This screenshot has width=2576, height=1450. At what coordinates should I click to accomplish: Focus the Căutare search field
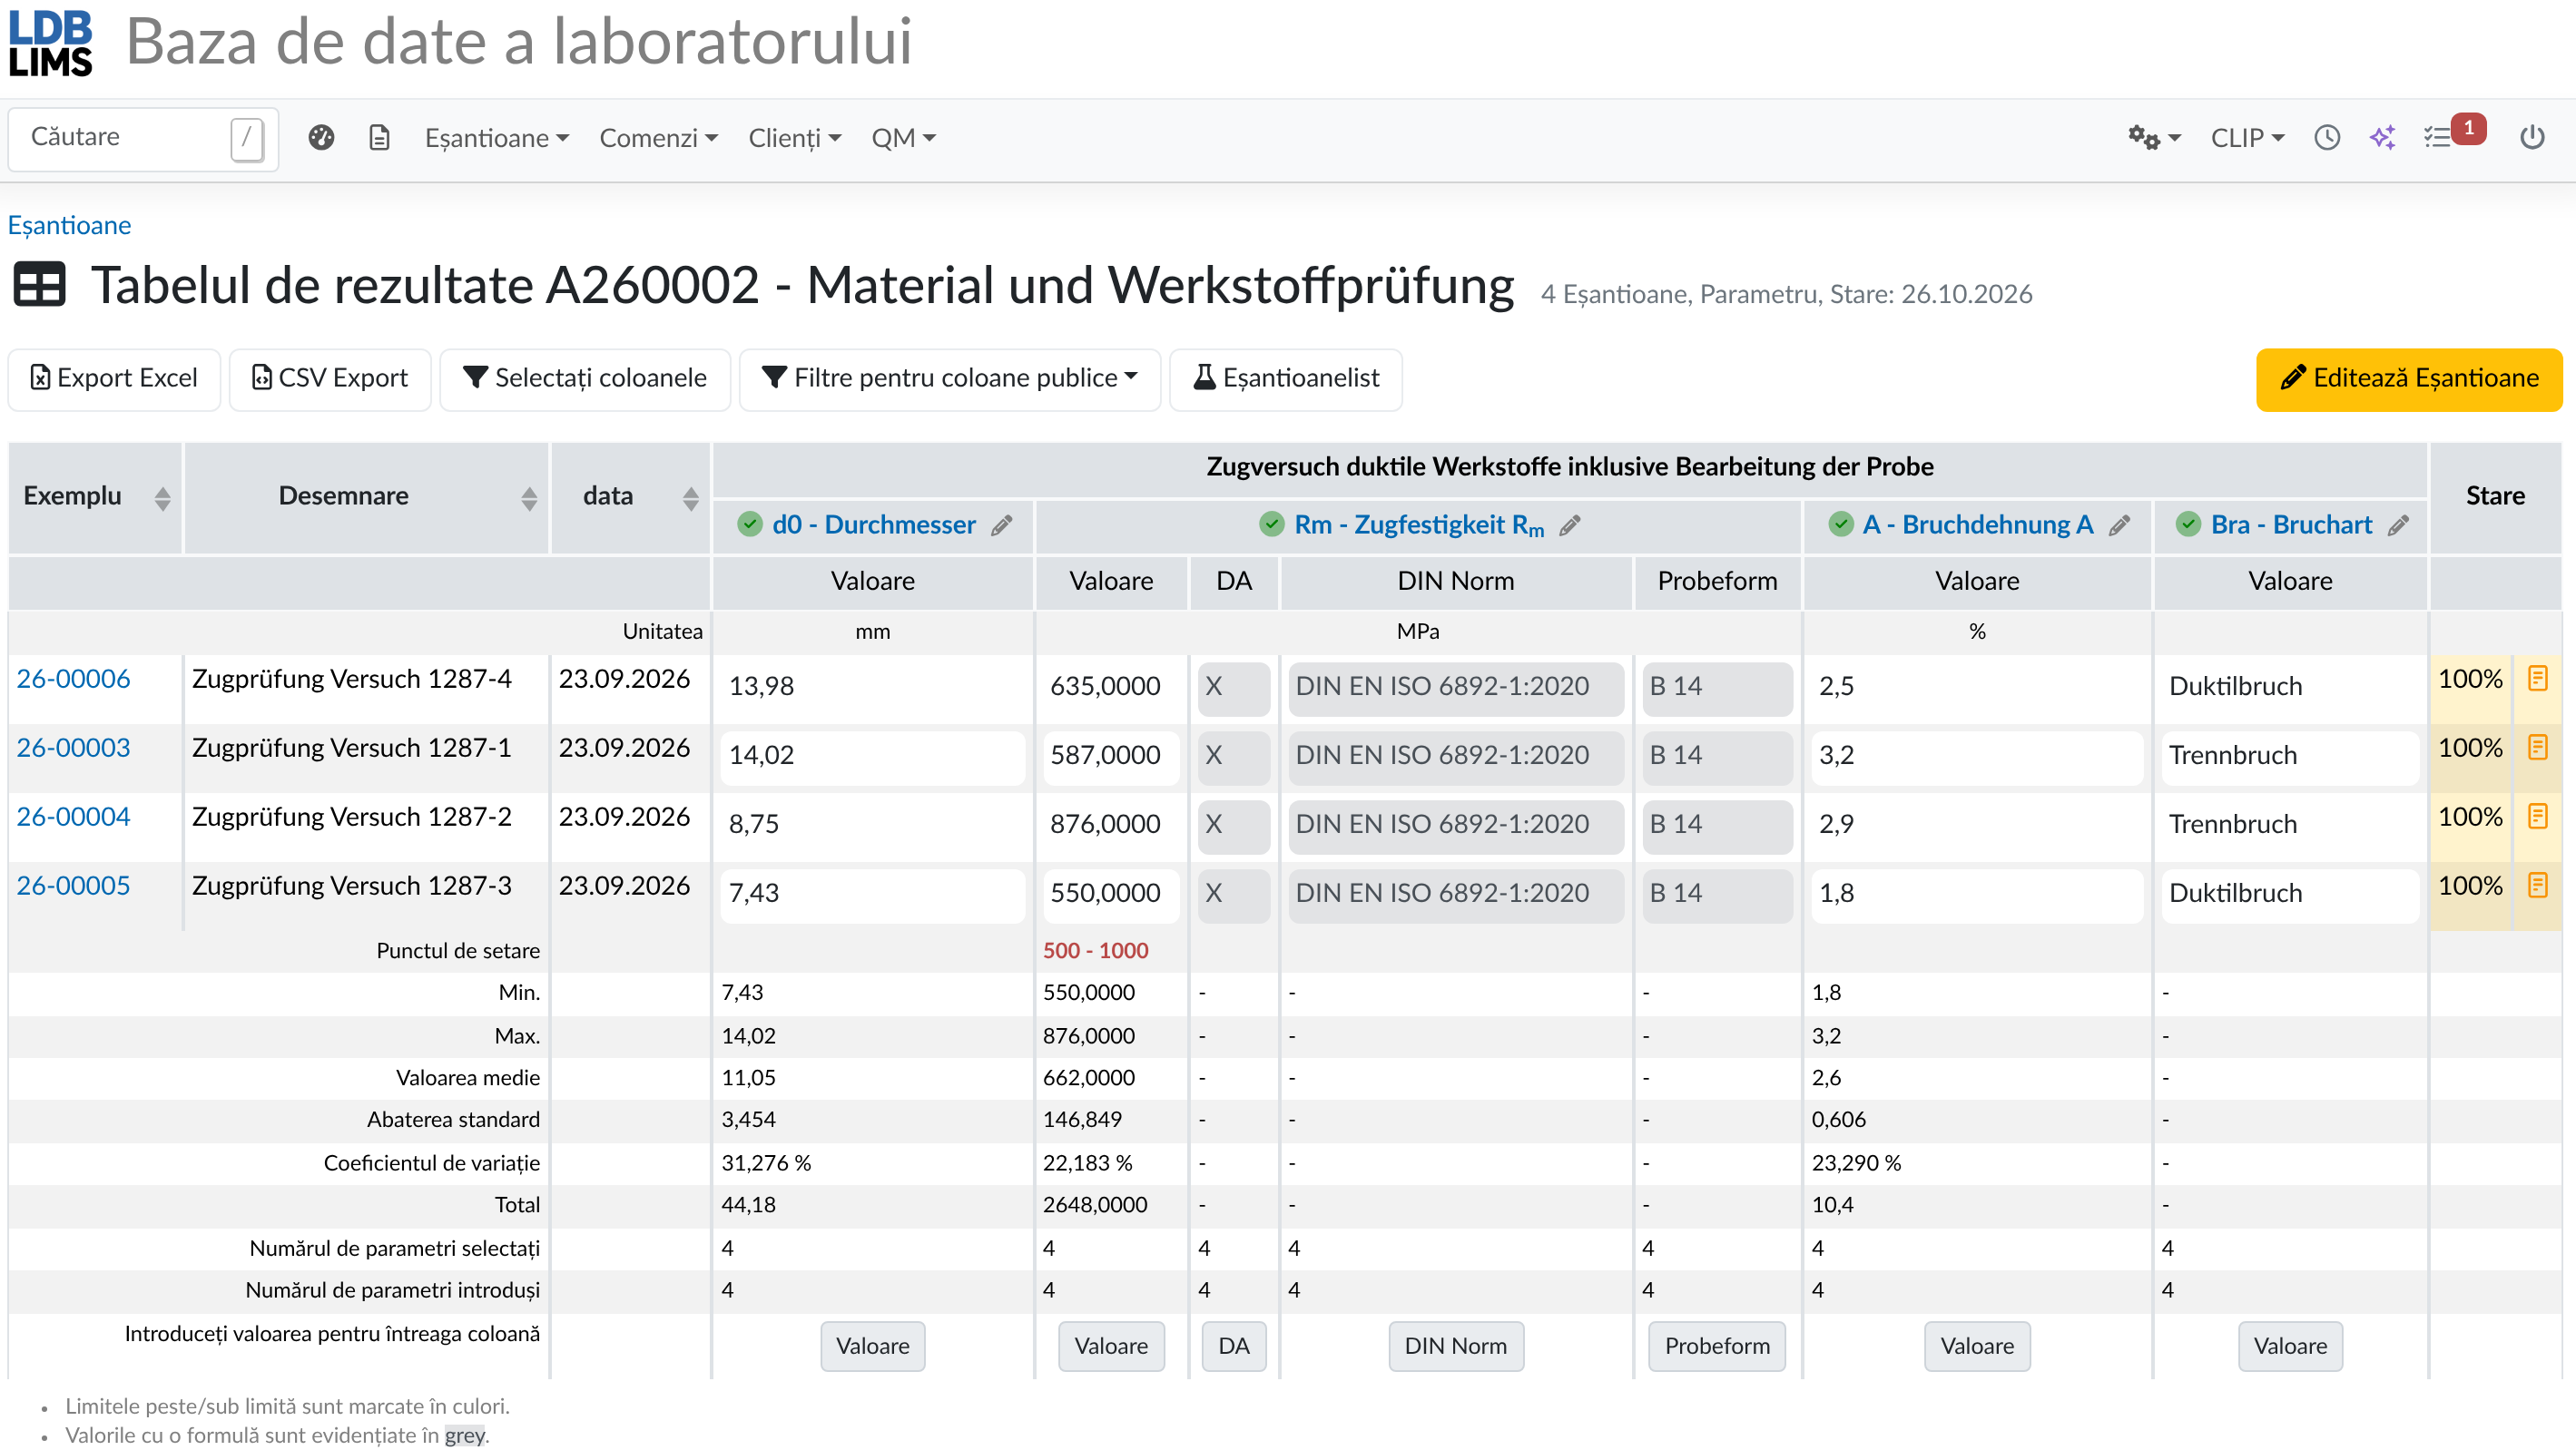coord(143,138)
